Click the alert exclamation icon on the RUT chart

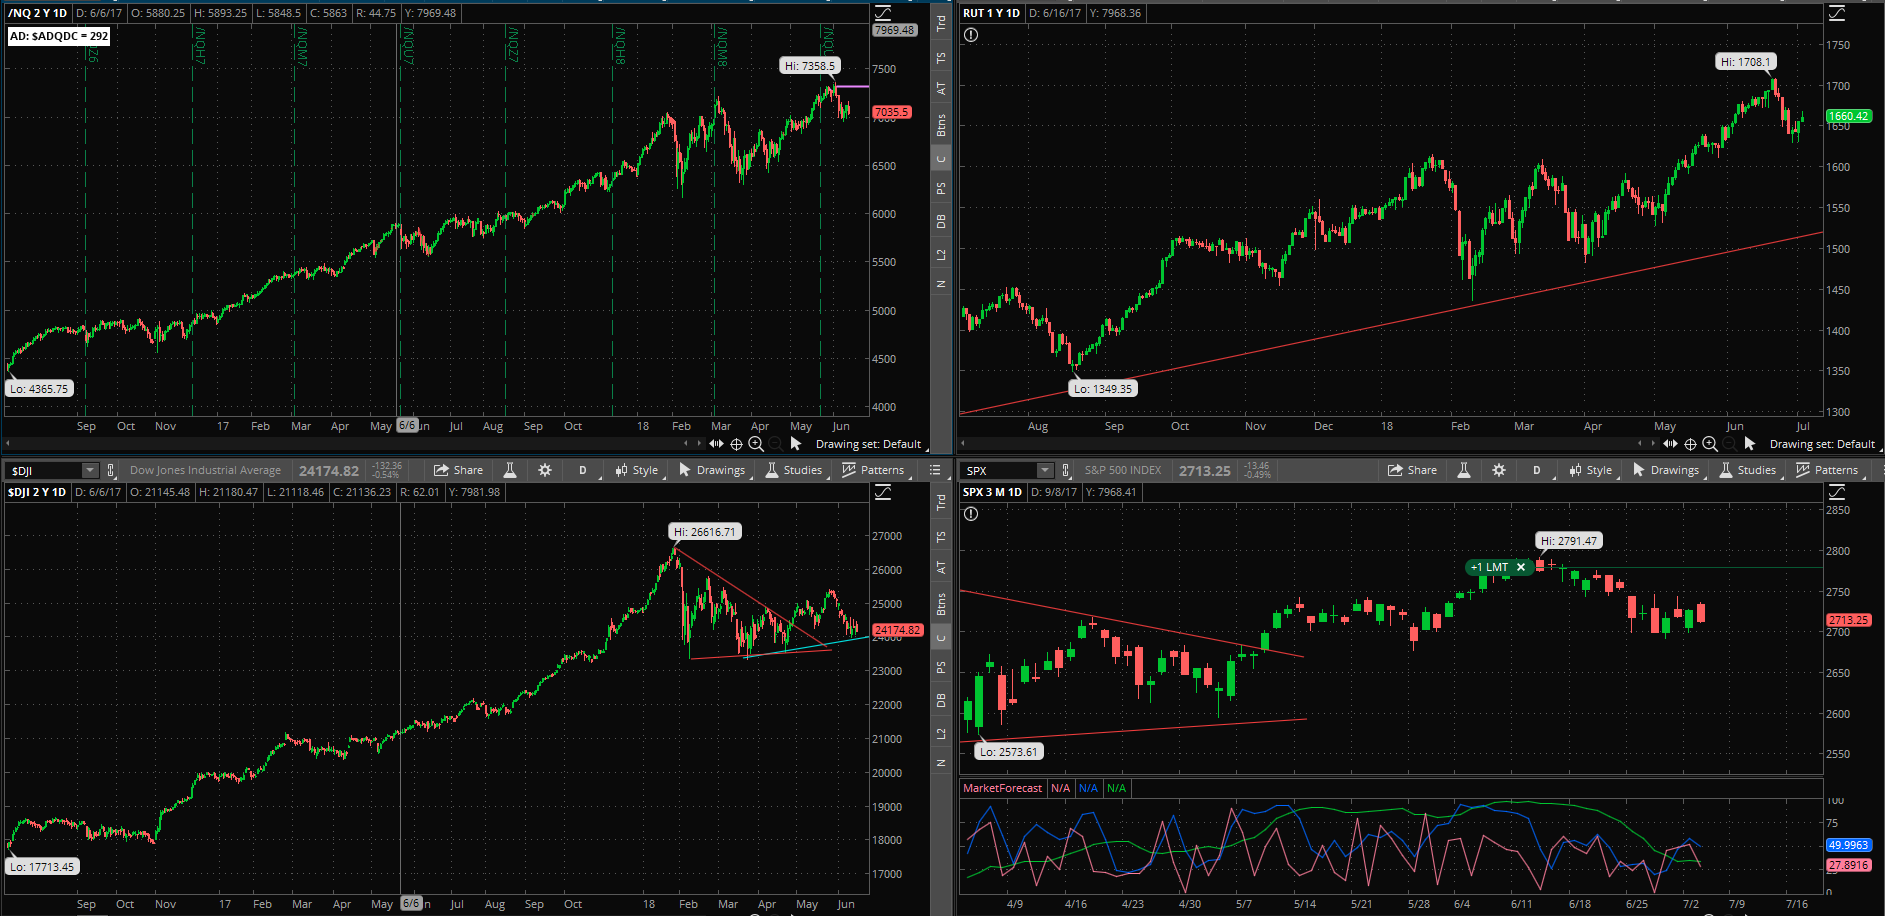point(971,35)
